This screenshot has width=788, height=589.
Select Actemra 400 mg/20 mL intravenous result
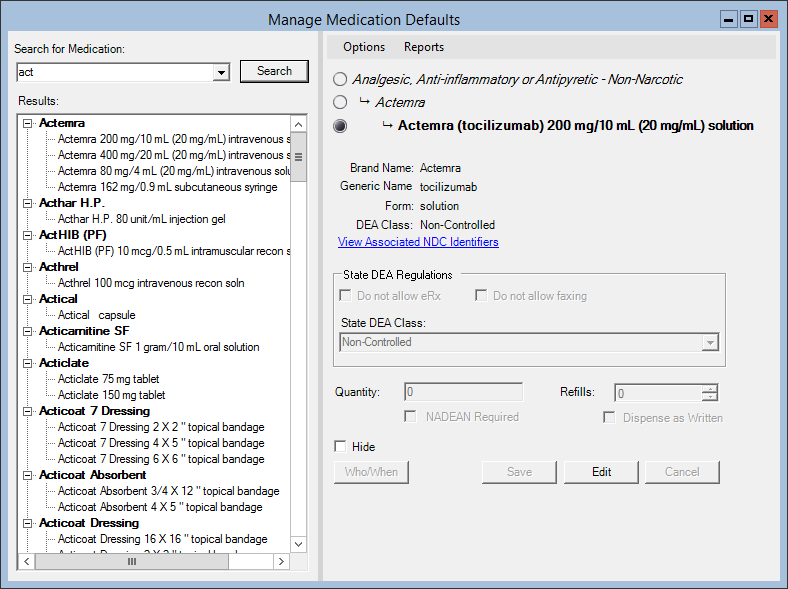174,155
